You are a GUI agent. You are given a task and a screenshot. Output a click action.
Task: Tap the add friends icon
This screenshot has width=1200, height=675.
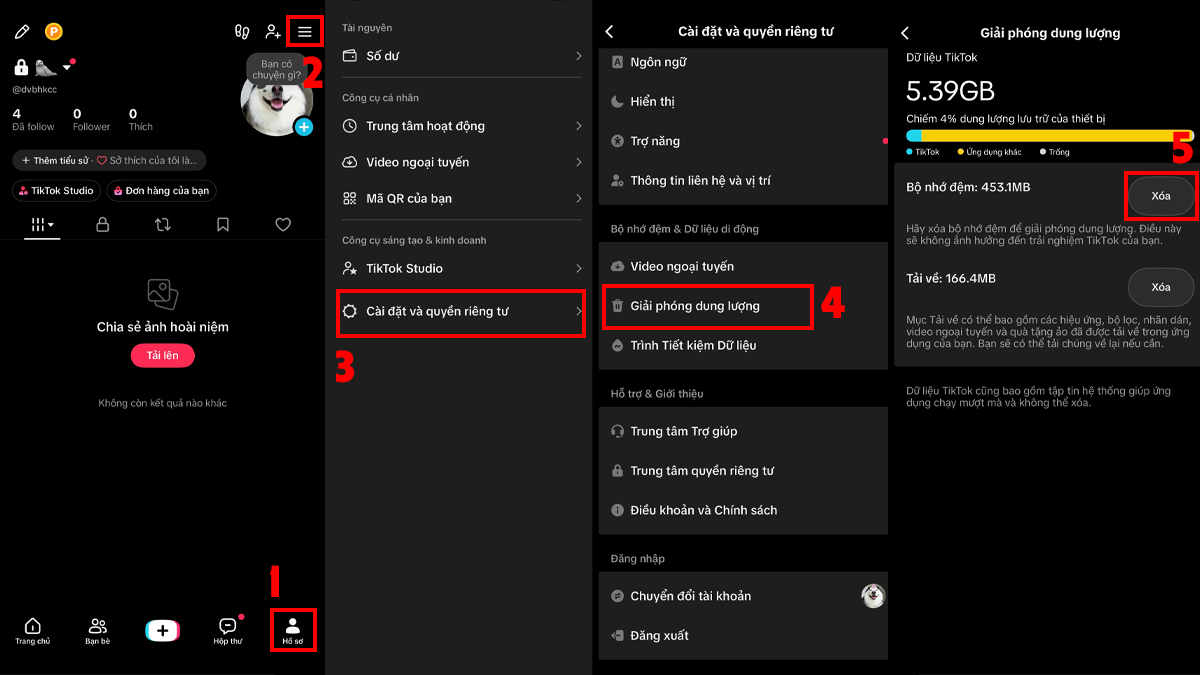pos(273,32)
